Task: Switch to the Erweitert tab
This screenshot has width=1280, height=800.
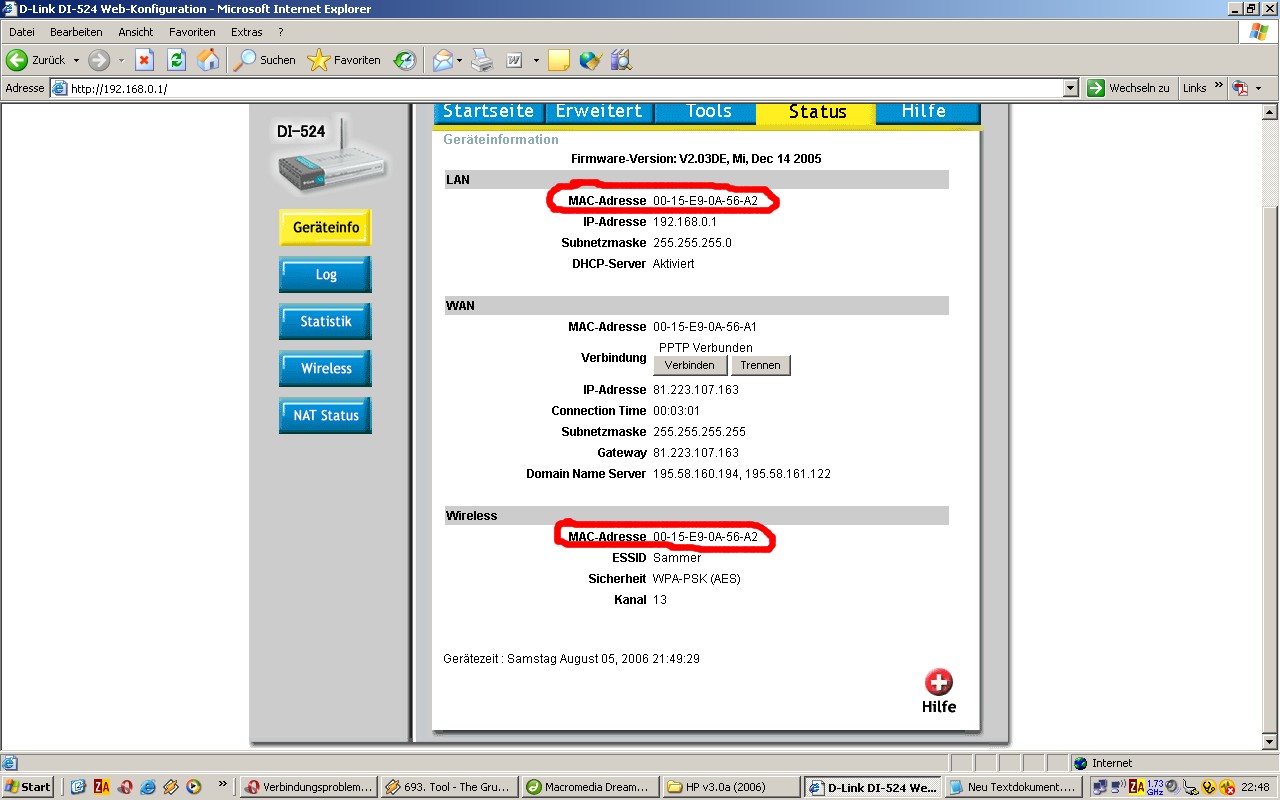Action: [x=598, y=112]
